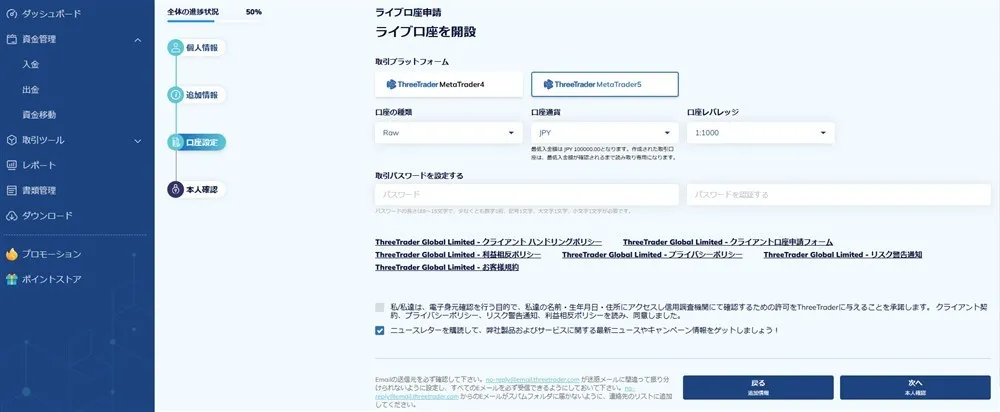Click ThreeTrader logo on MetaTrader4 card

tap(412, 84)
